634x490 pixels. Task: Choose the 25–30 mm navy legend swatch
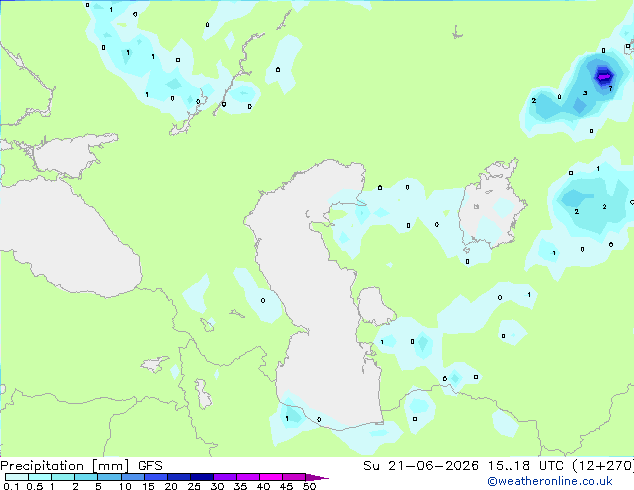[201, 477]
